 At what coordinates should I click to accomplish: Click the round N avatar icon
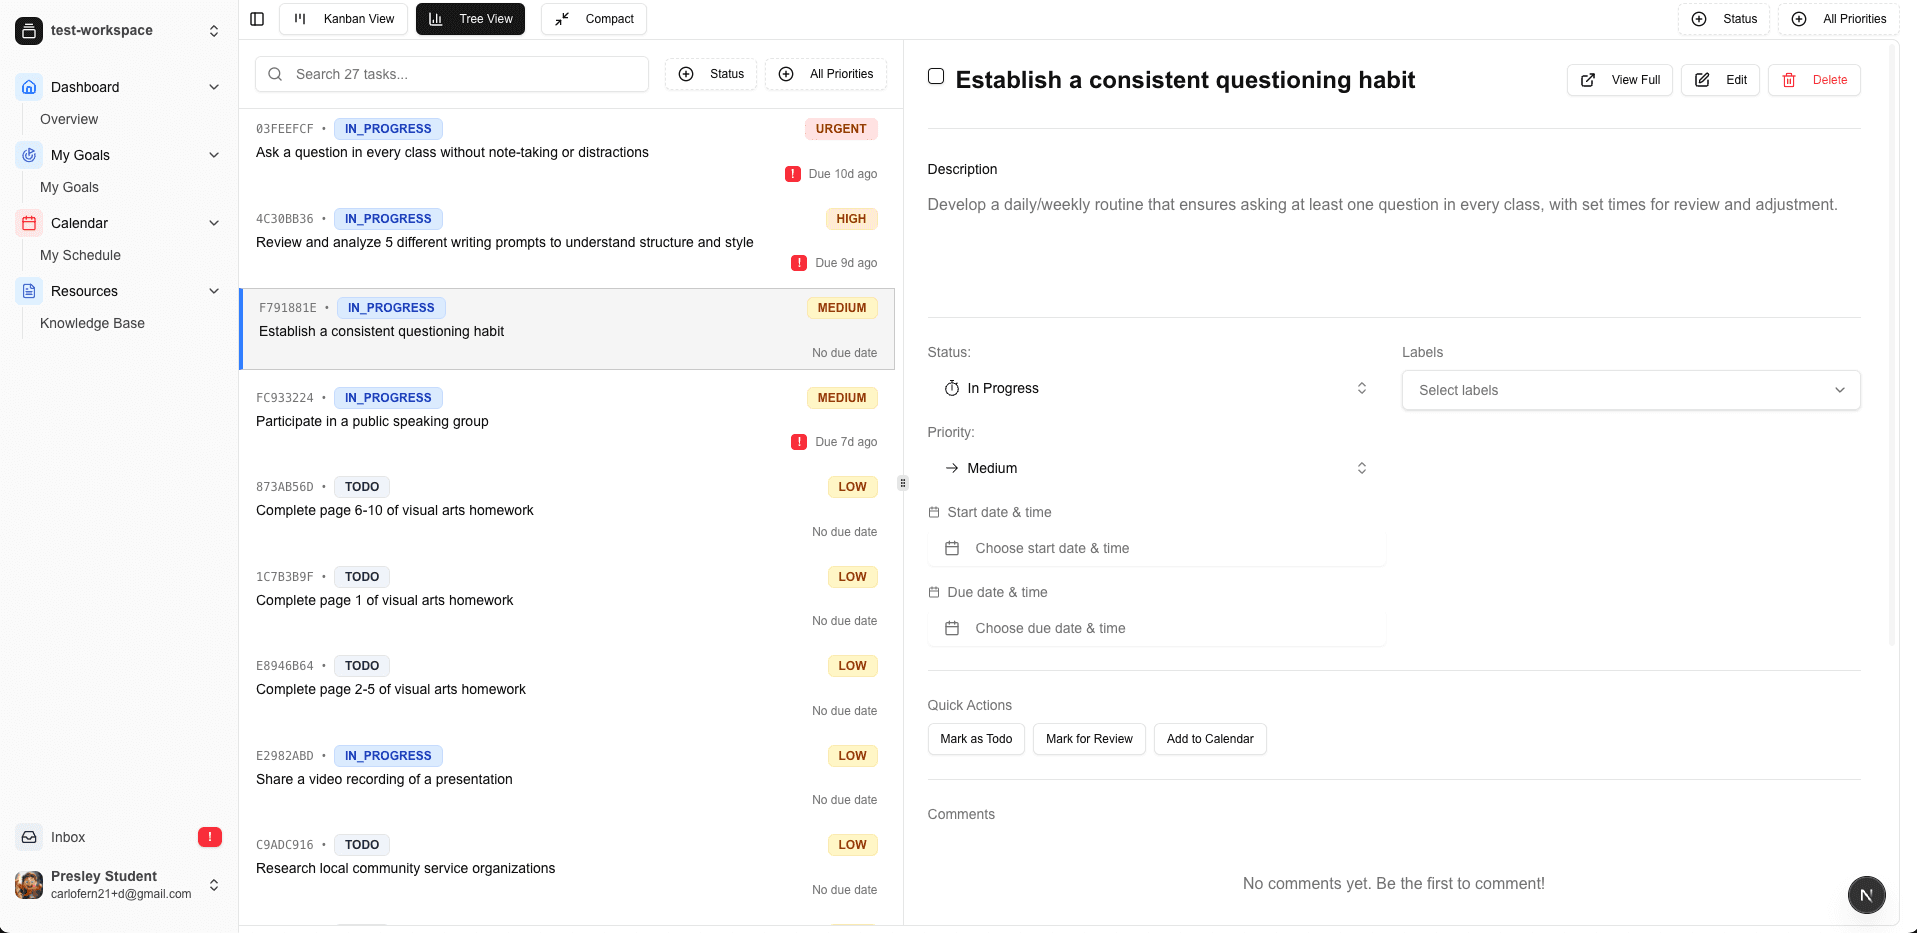coord(1866,895)
